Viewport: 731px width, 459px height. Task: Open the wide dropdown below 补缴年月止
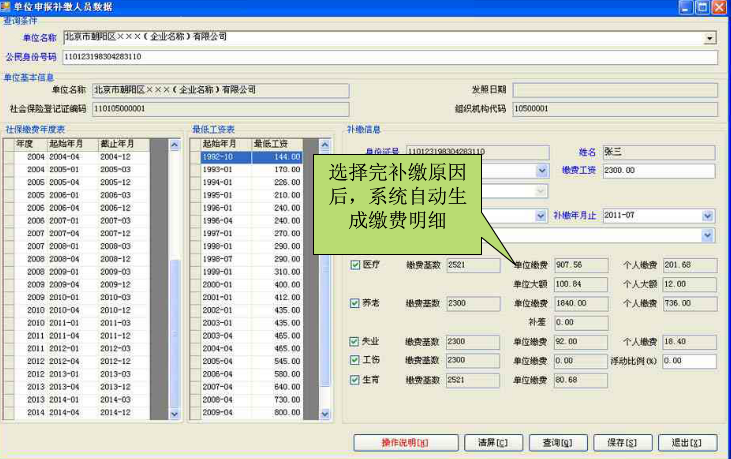coord(708,235)
